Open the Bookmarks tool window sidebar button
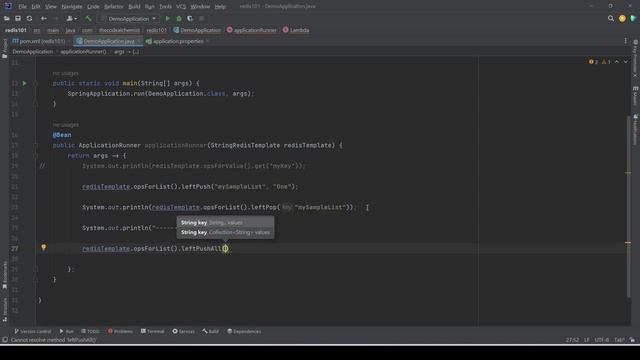640x360 pixels. point(4,276)
